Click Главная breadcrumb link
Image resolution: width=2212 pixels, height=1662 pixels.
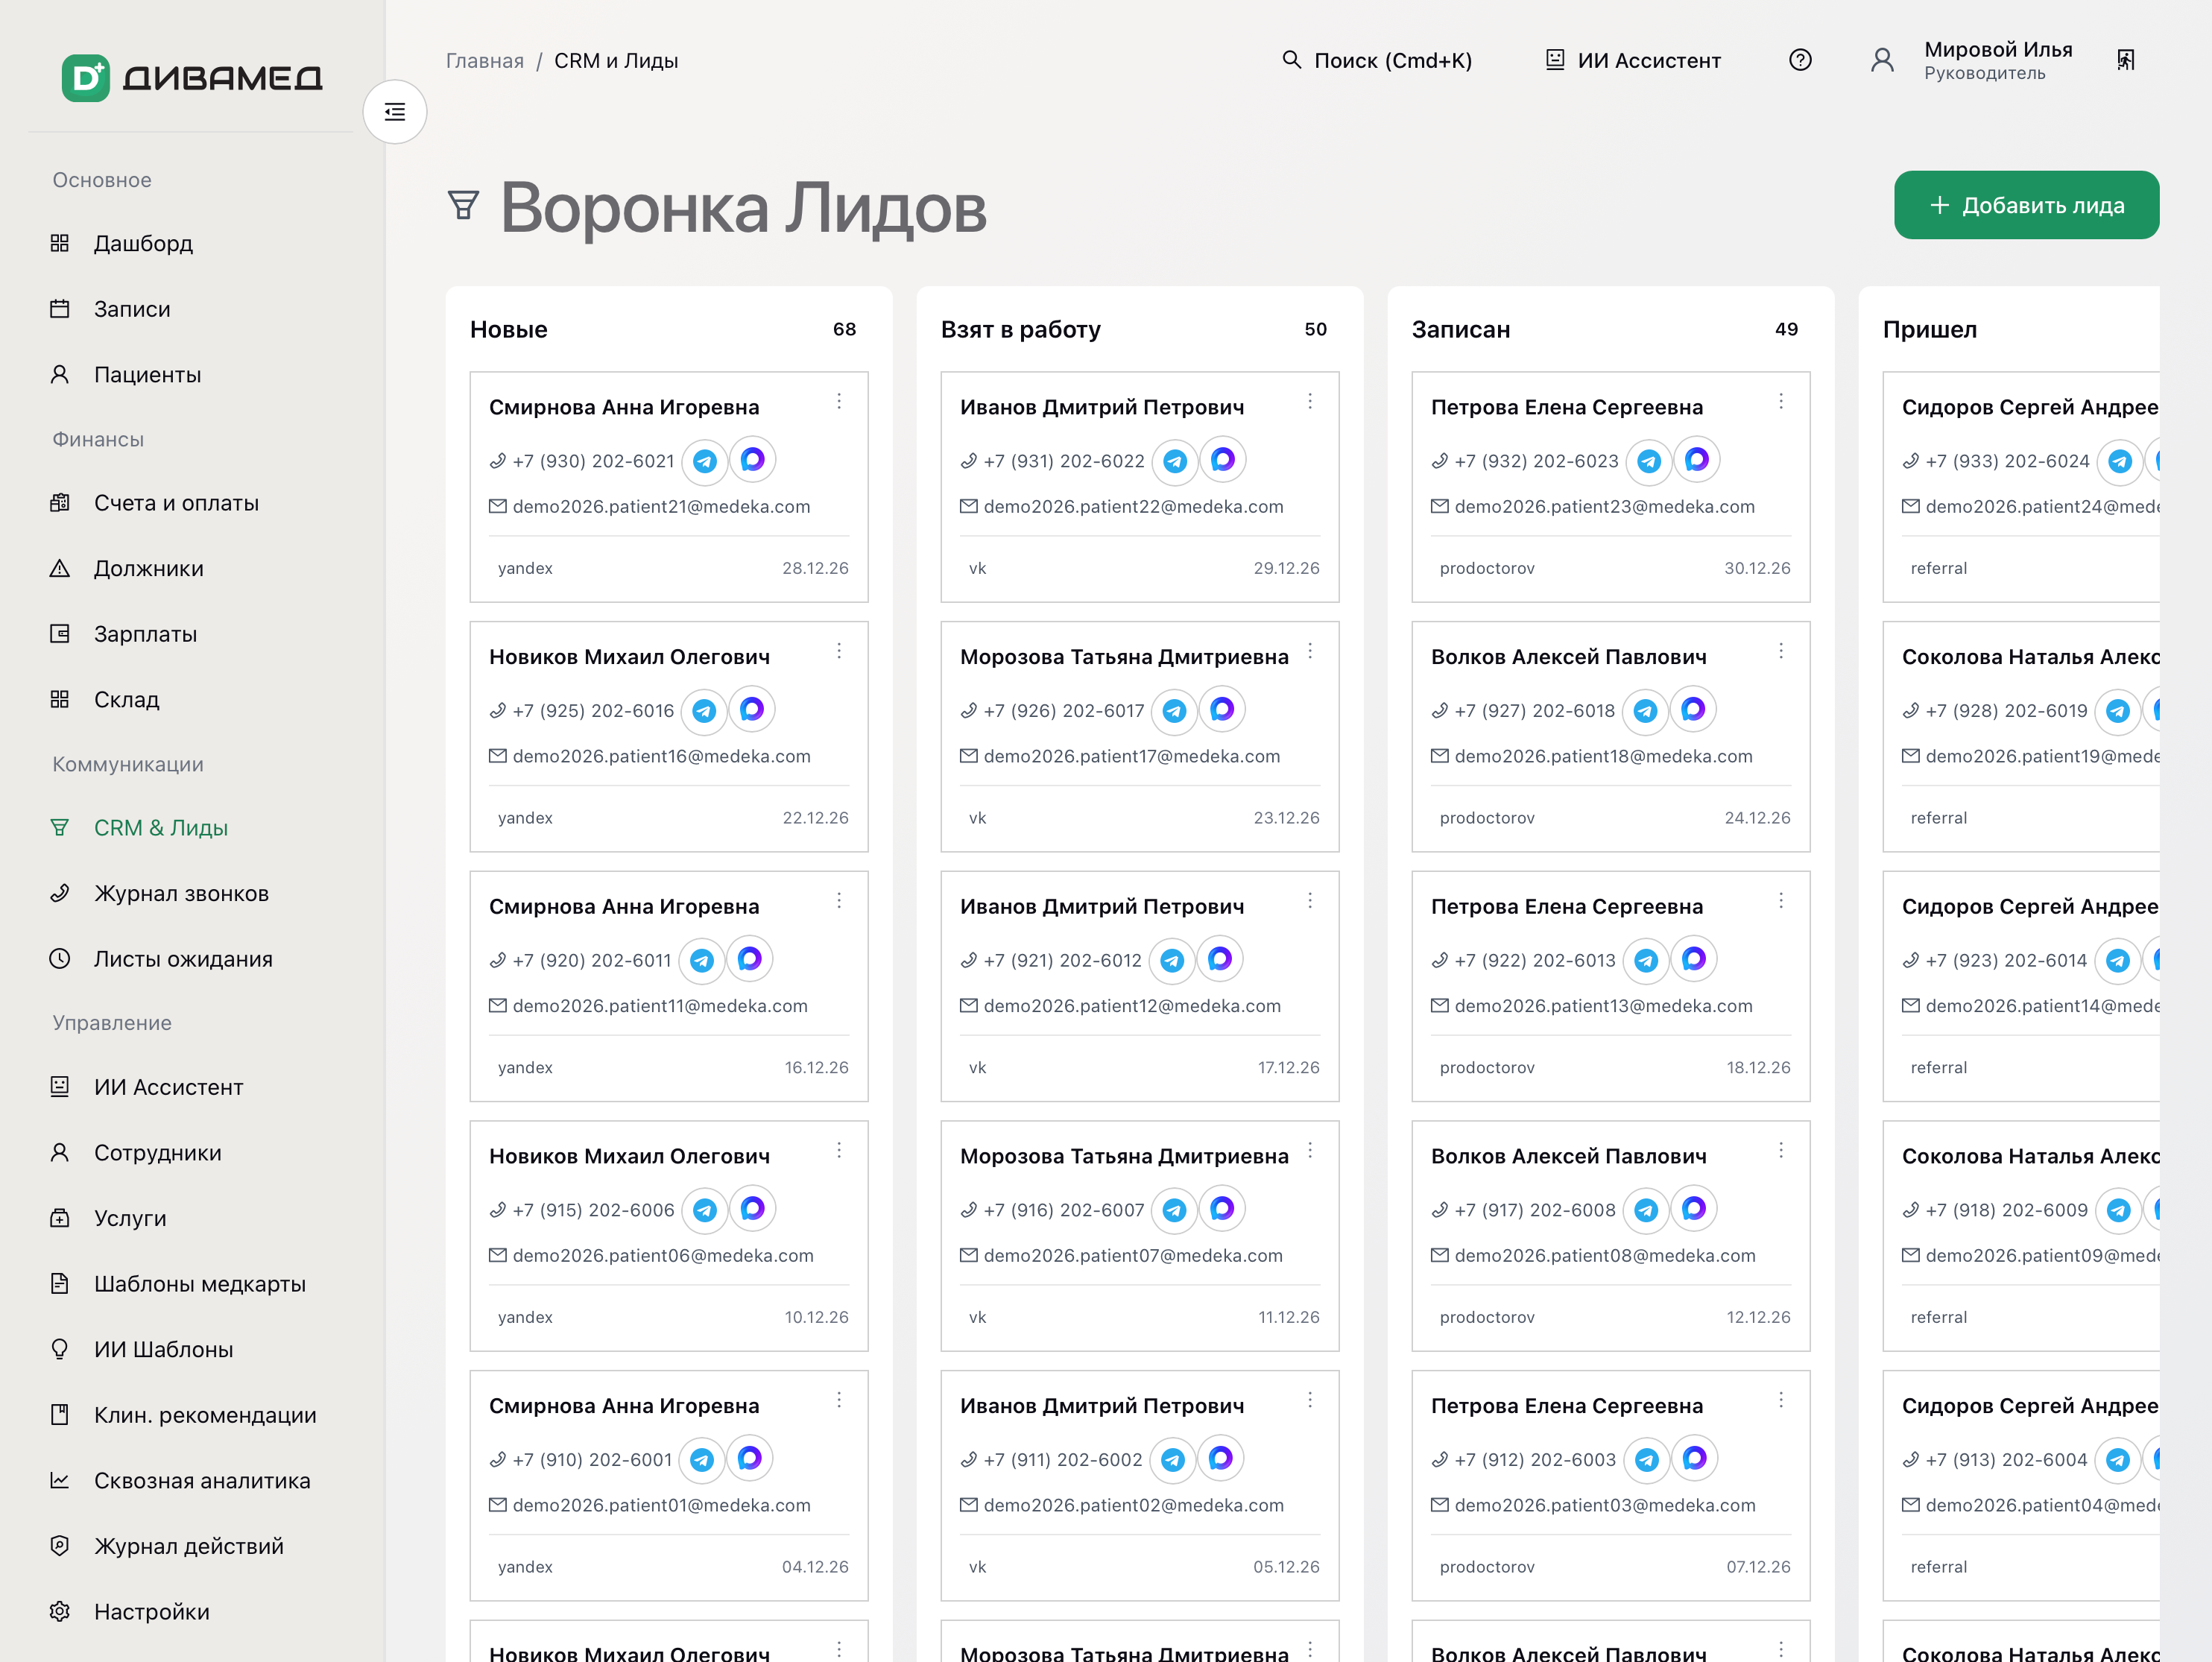pyautogui.click(x=485, y=61)
